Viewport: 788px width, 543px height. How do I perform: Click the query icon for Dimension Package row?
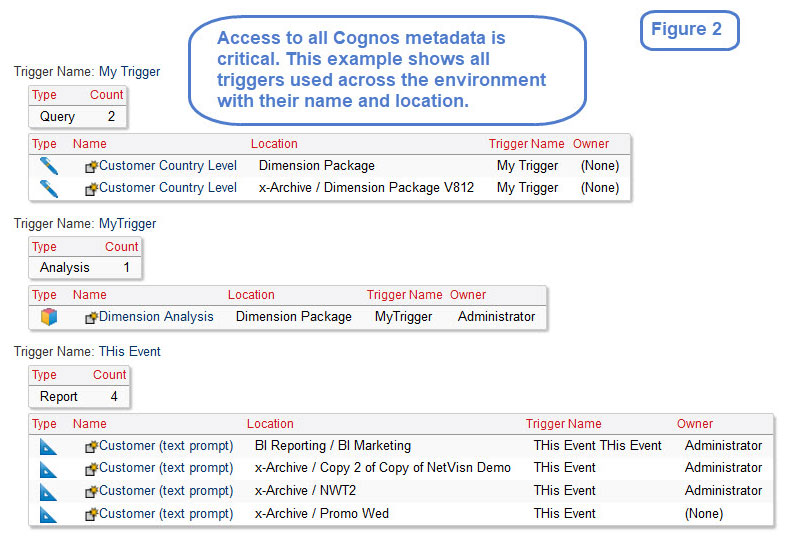pos(49,165)
